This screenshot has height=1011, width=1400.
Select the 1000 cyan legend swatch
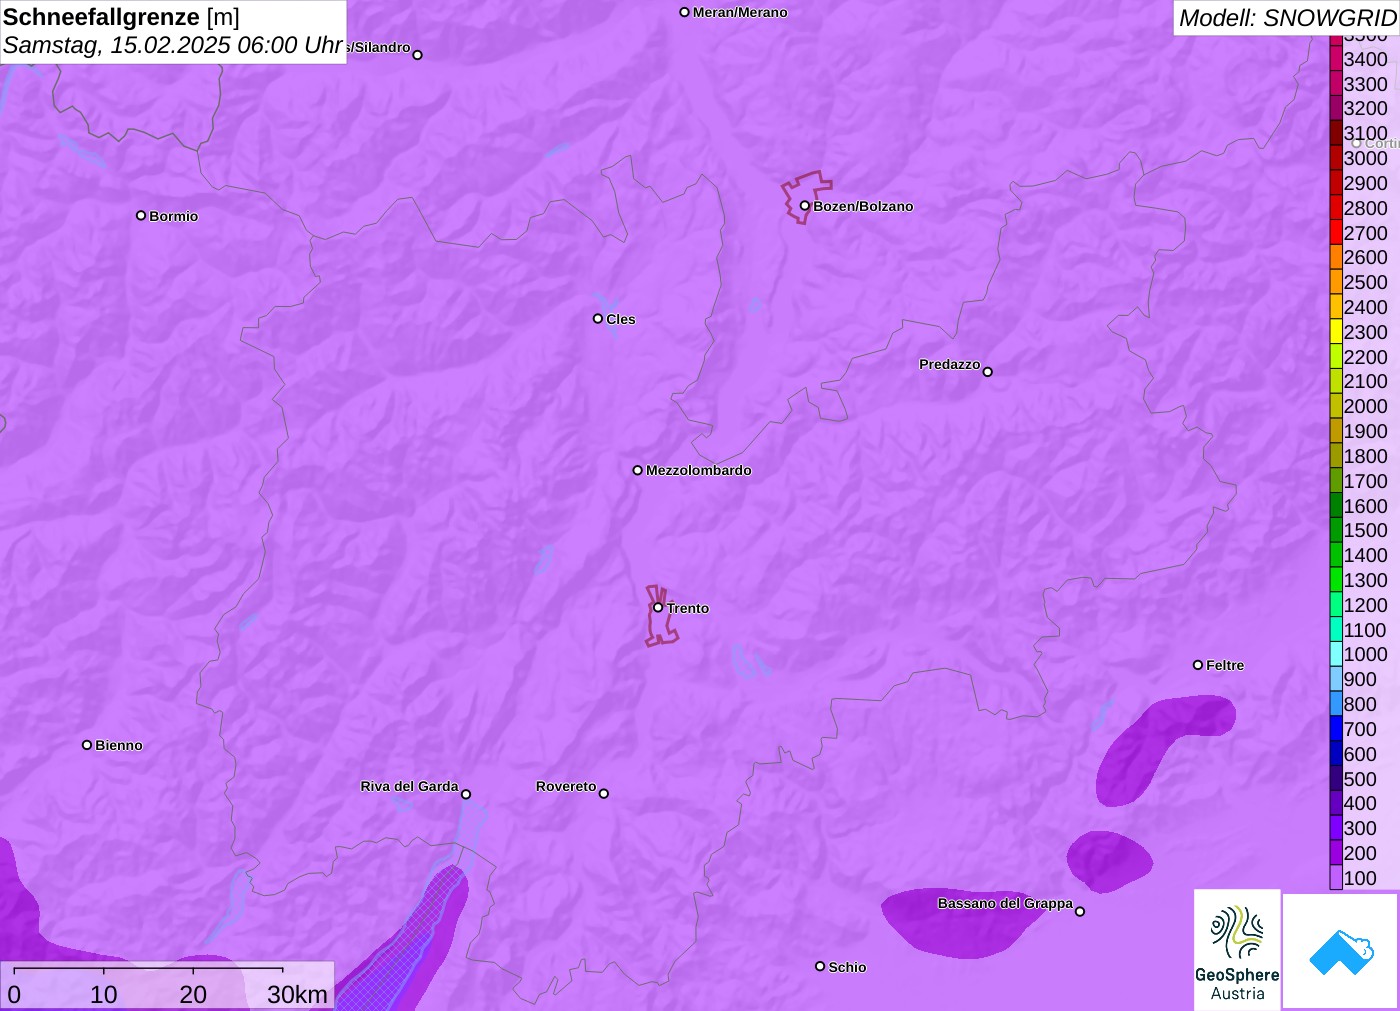tap(1336, 654)
